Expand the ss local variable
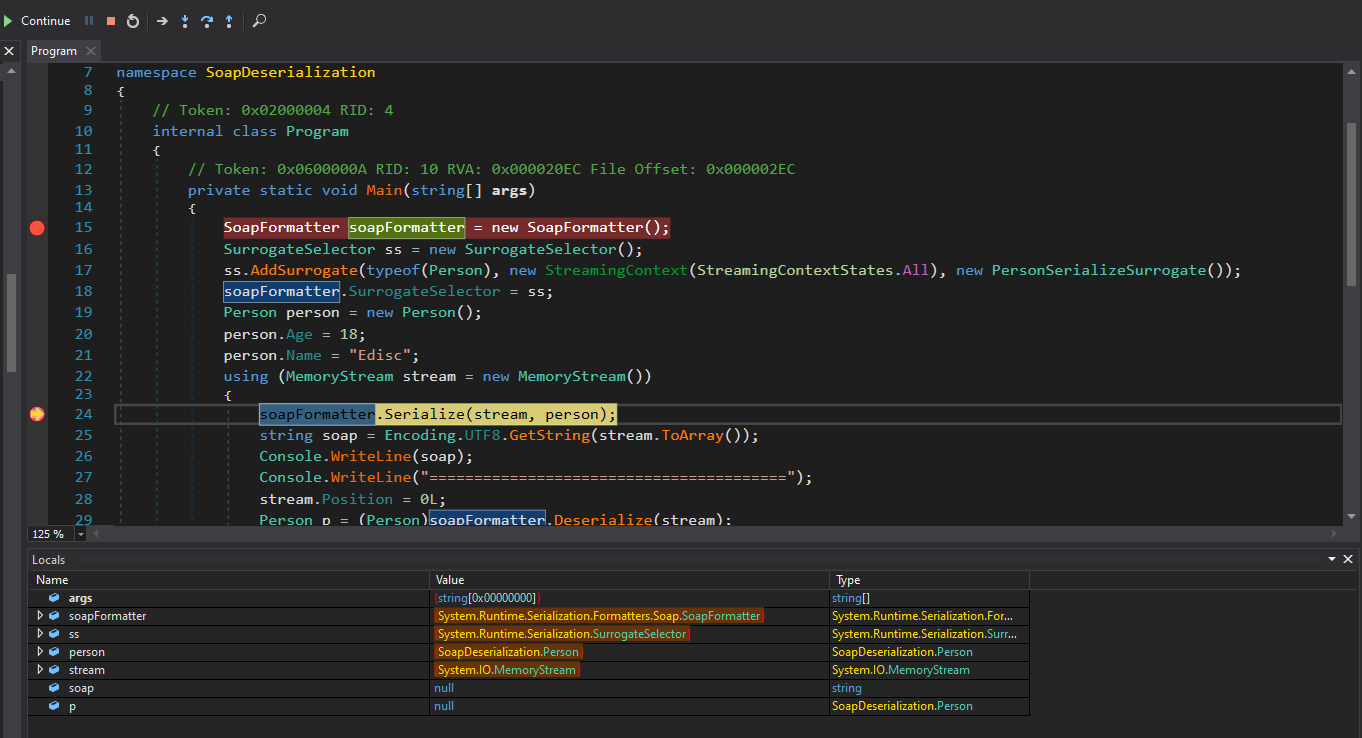Image resolution: width=1362 pixels, height=738 pixels. (40, 634)
